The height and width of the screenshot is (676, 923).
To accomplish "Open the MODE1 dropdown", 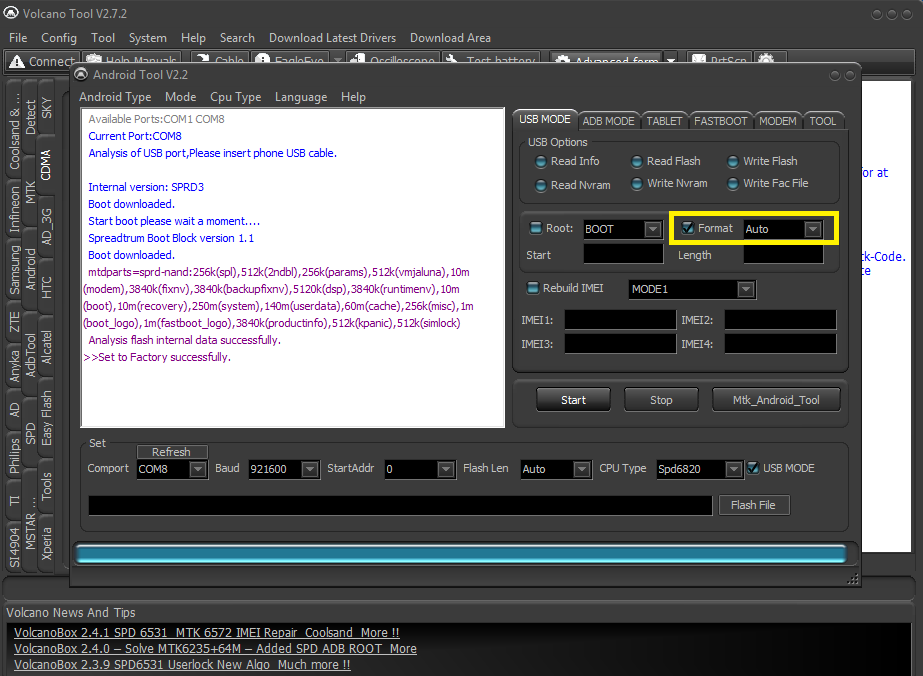I will [746, 289].
